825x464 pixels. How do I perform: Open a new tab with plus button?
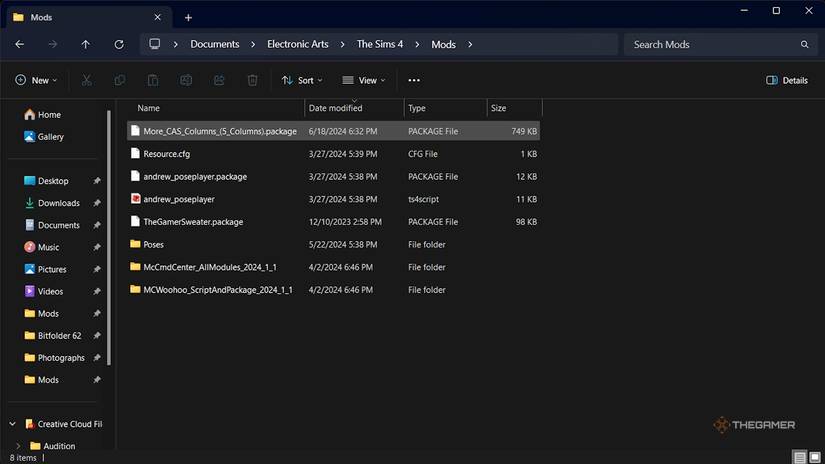coord(188,17)
